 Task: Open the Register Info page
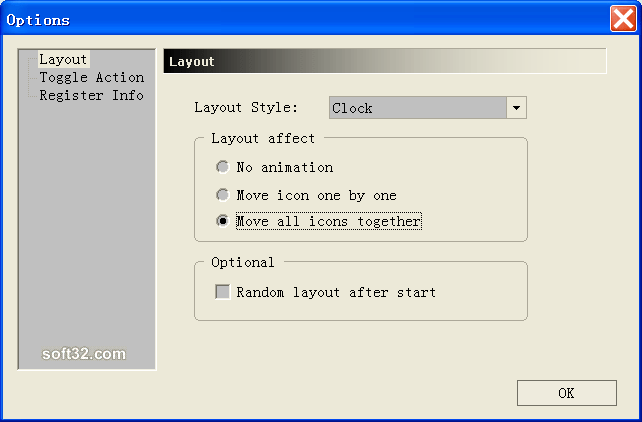91,95
